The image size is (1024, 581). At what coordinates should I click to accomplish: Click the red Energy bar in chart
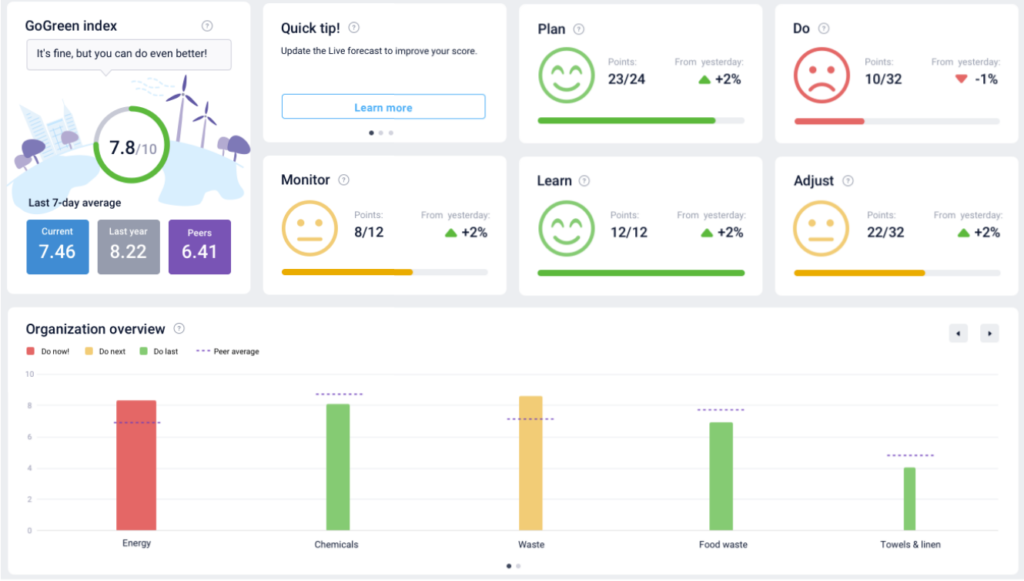click(136, 465)
